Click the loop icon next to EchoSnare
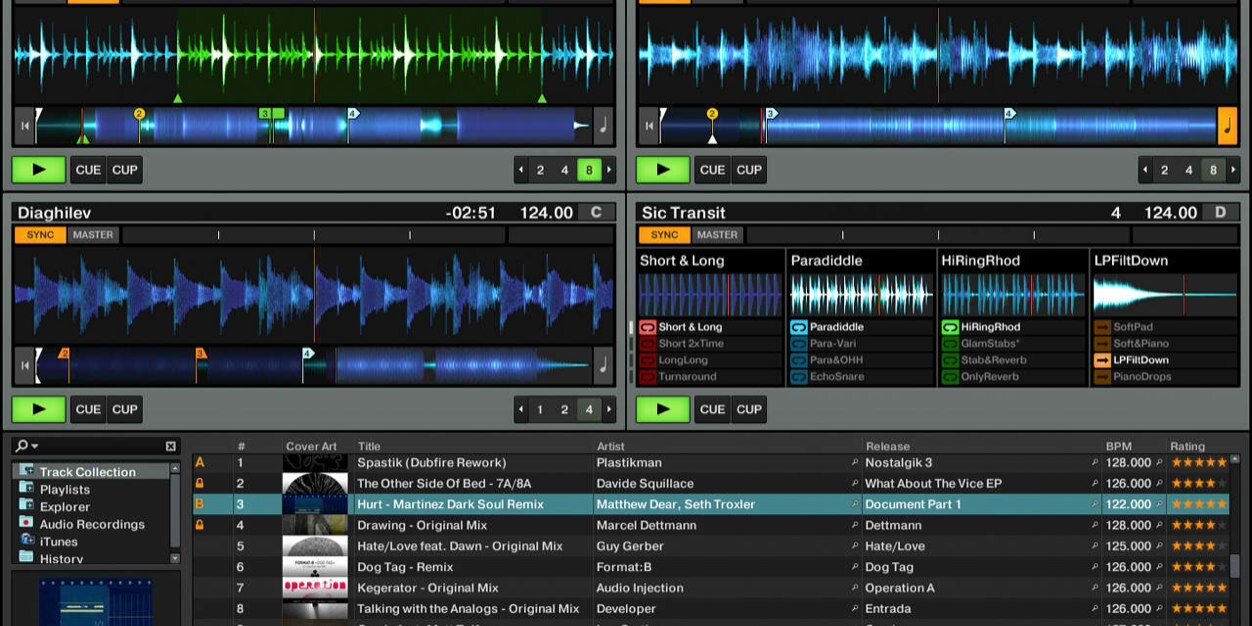The width and height of the screenshot is (1252, 626). [x=798, y=377]
